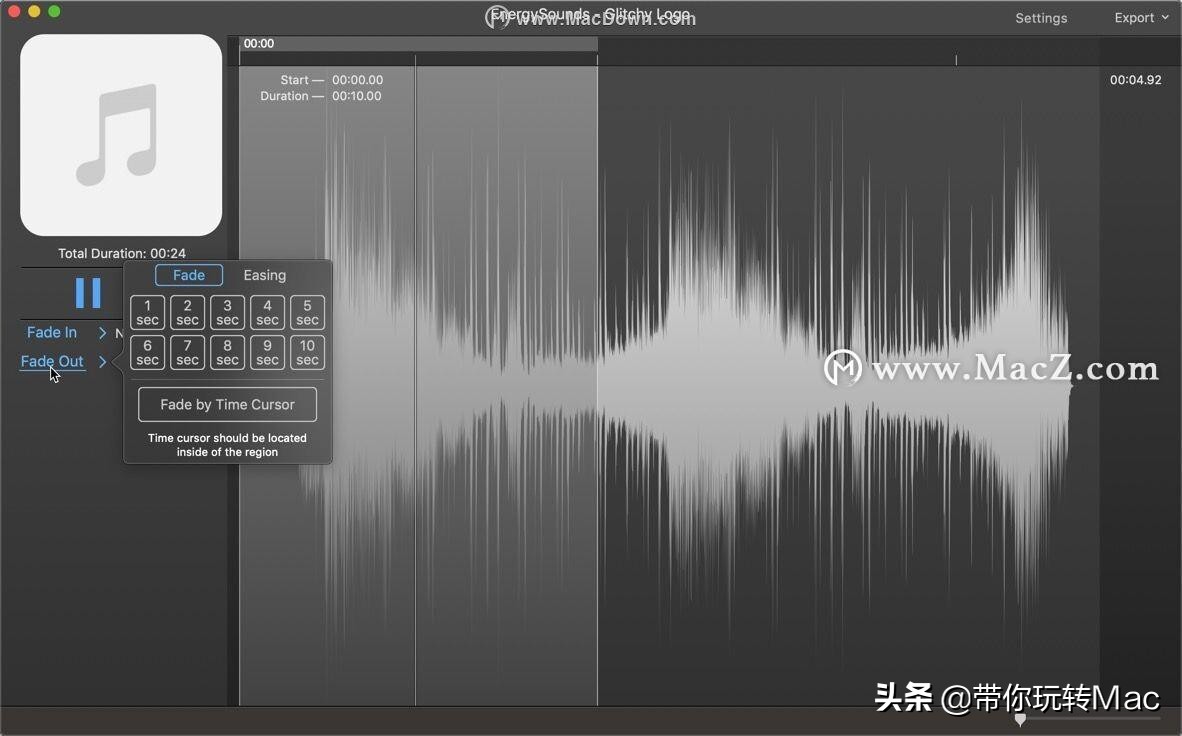The width and height of the screenshot is (1182, 736).
Task: Click the playhead marker on the bottom slider
Action: (1021, 718)
